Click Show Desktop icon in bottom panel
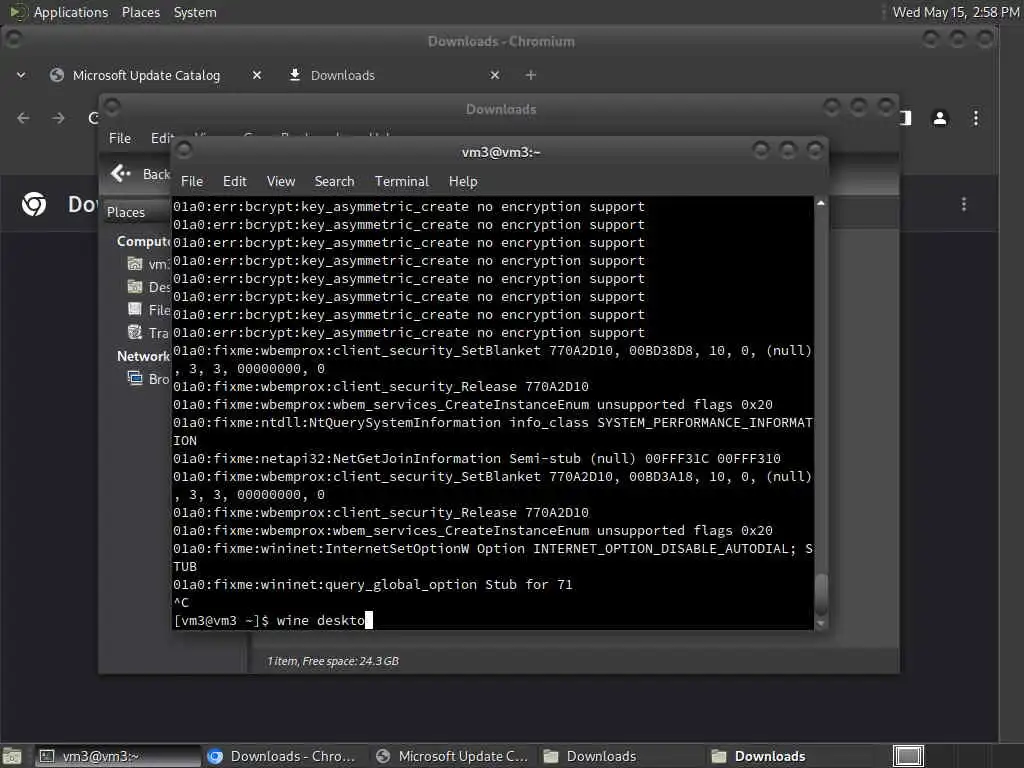The image size is (1024, 768). pos(12,756)
